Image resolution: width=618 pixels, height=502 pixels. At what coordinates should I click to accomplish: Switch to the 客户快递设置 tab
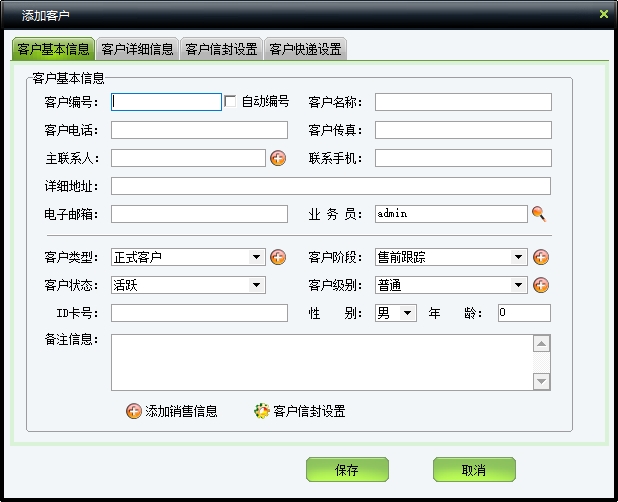coord(305,49)
